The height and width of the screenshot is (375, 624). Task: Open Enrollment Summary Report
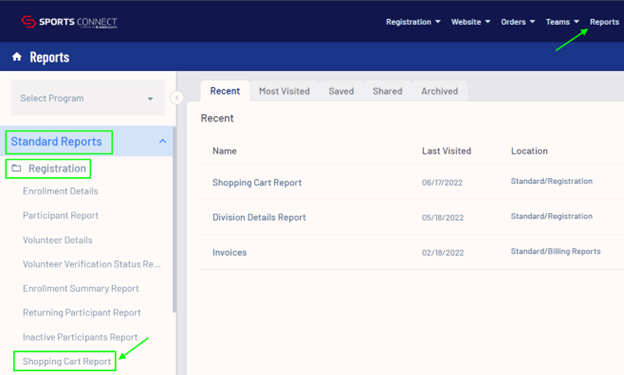click(x=81, y=288)
